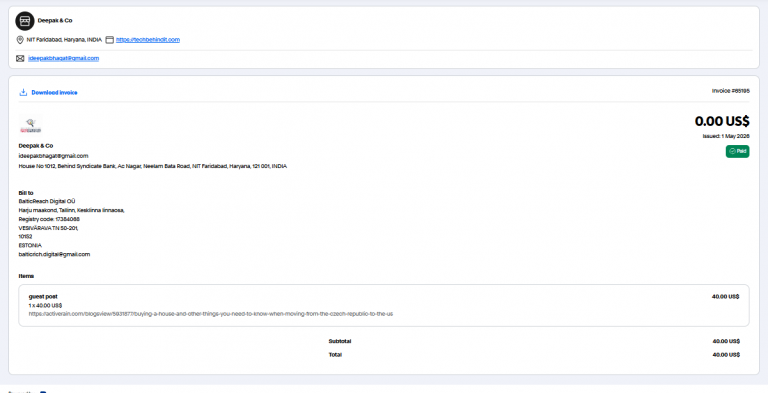
Task: Click the Bill to label
Action: coord(26,193)
